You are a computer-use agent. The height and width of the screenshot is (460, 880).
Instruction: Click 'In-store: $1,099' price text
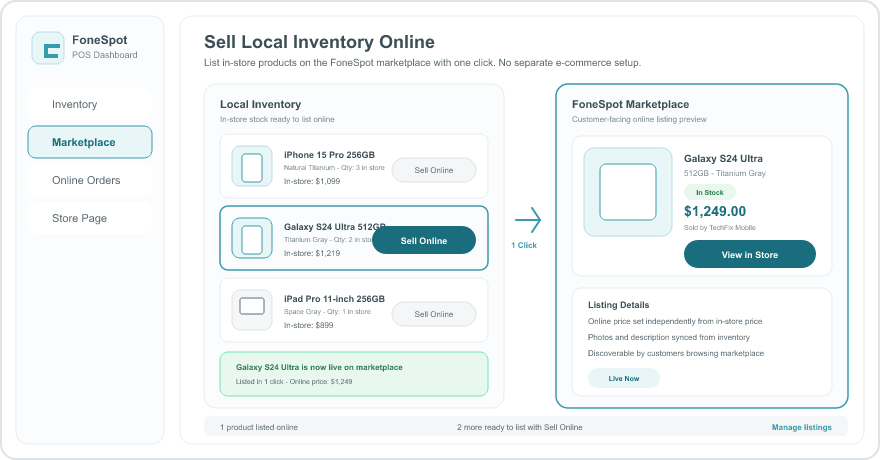click(311, 181)
